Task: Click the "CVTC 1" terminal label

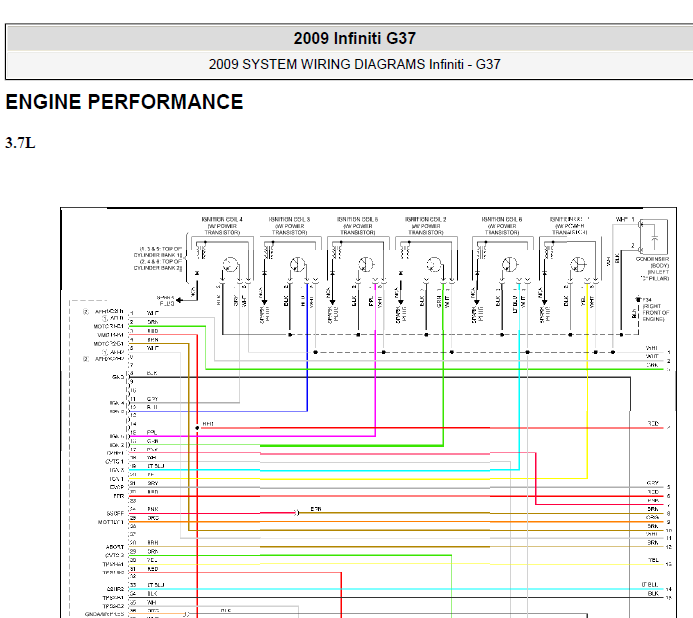Action: [x=114, y=462]
